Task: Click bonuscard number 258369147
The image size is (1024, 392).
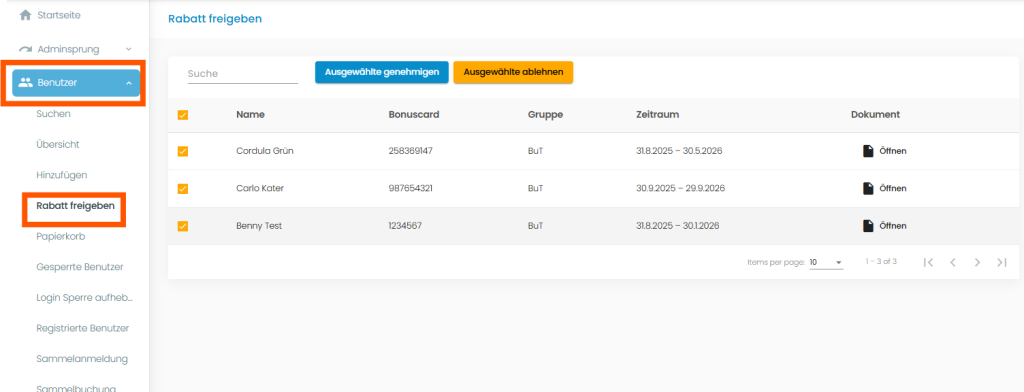Action: pos(411,151)
